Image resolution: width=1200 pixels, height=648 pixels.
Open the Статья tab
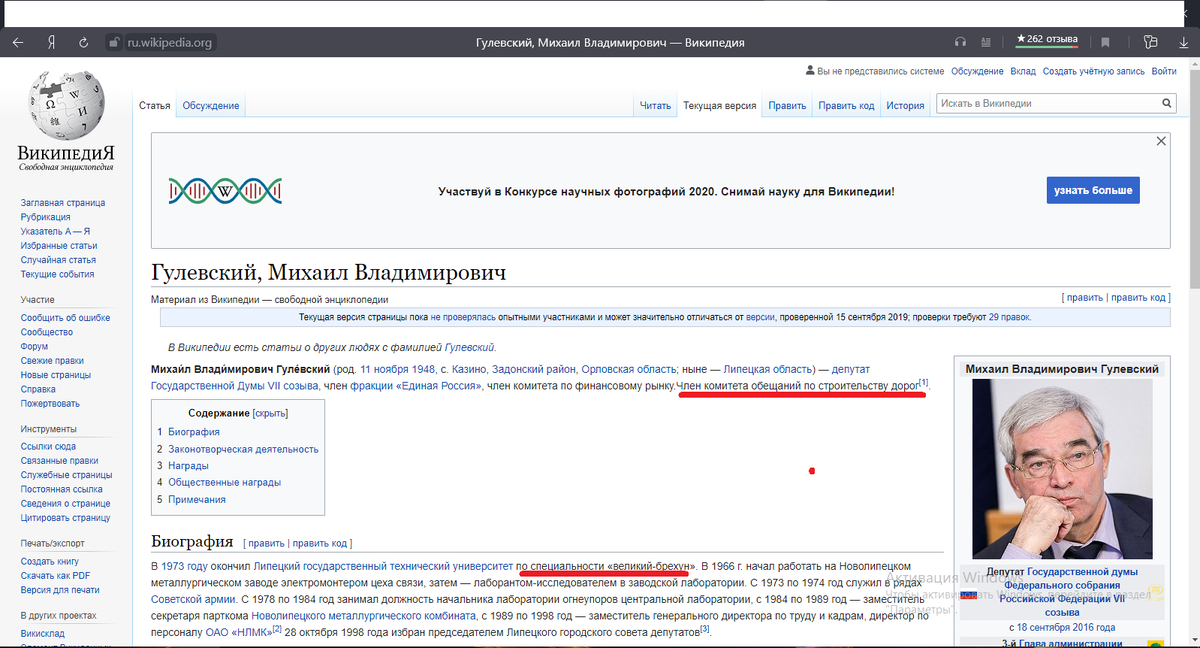(x=154, y=105)
